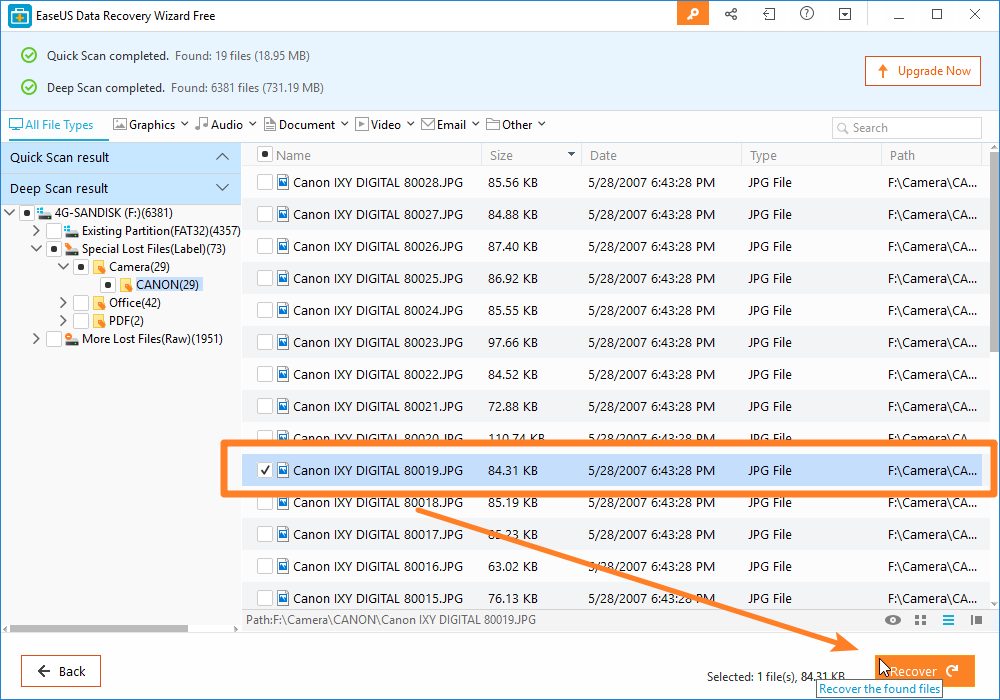
Task: Click the tree panel horizontal scrollbar
Action: tap(99, 629)
